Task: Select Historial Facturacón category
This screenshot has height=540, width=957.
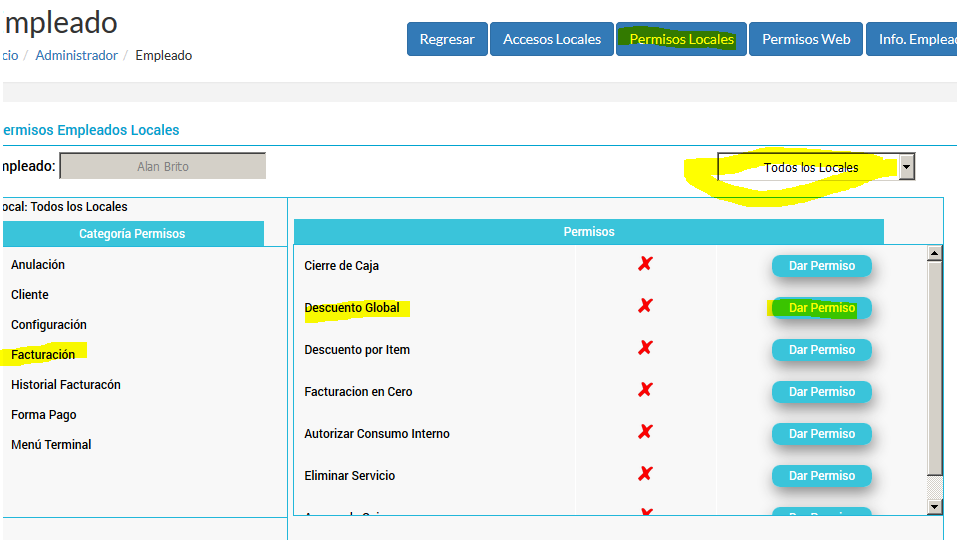Action: pyautogui.click(x=66, y=384)
